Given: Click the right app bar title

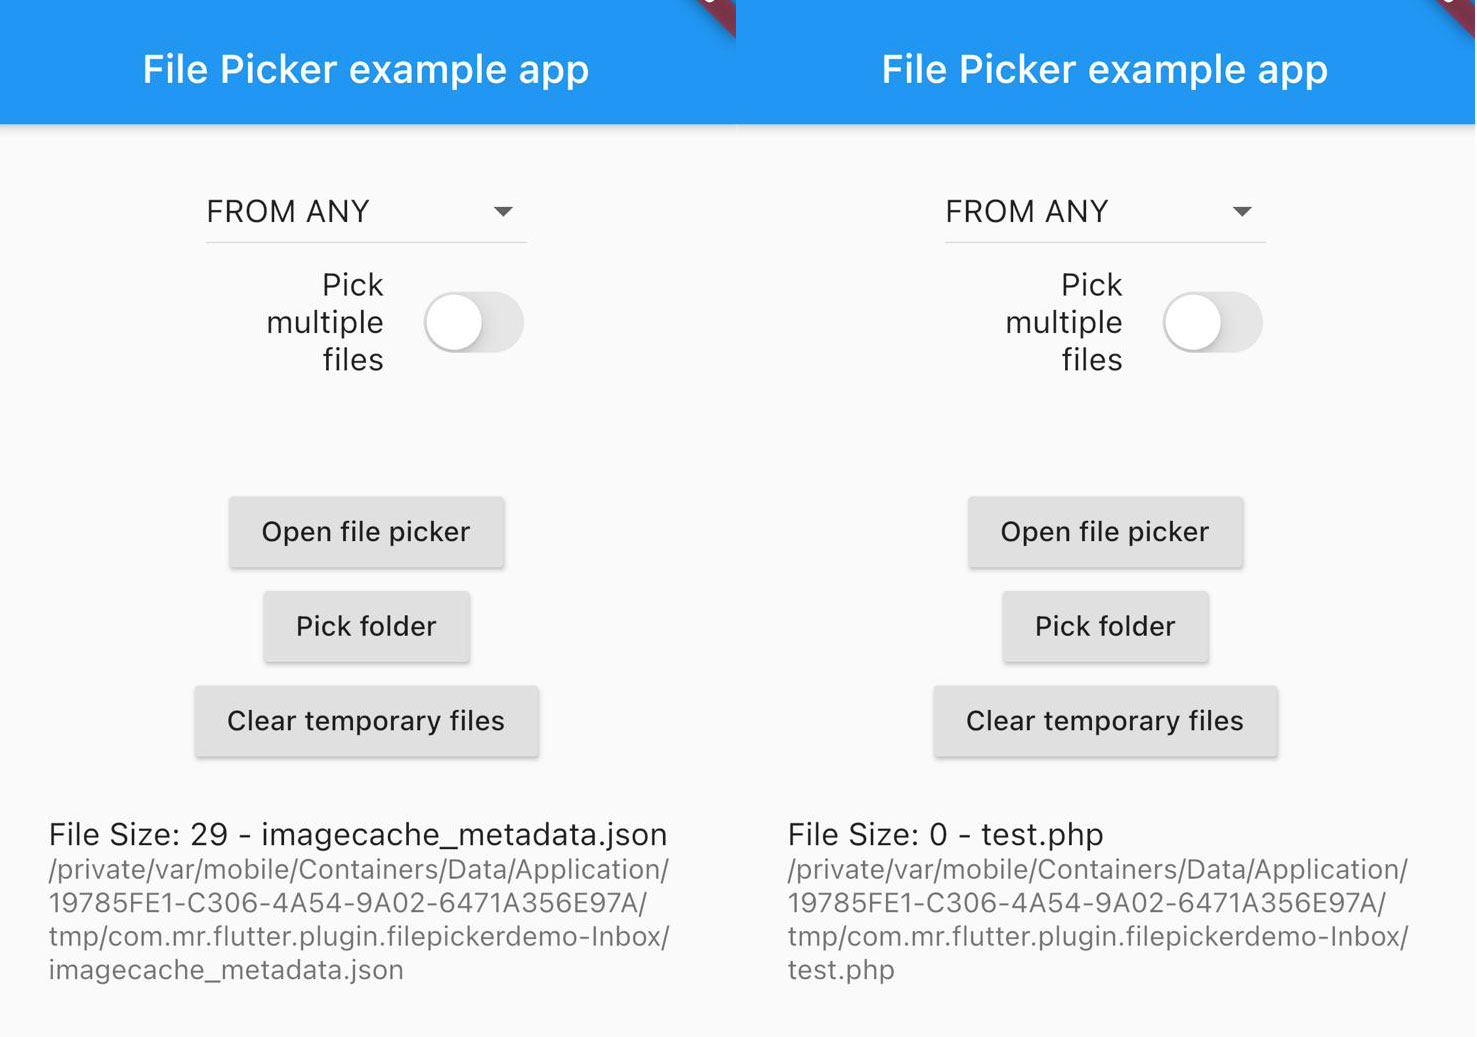Looking at the screenshot, I should (x=1104, y=69).
